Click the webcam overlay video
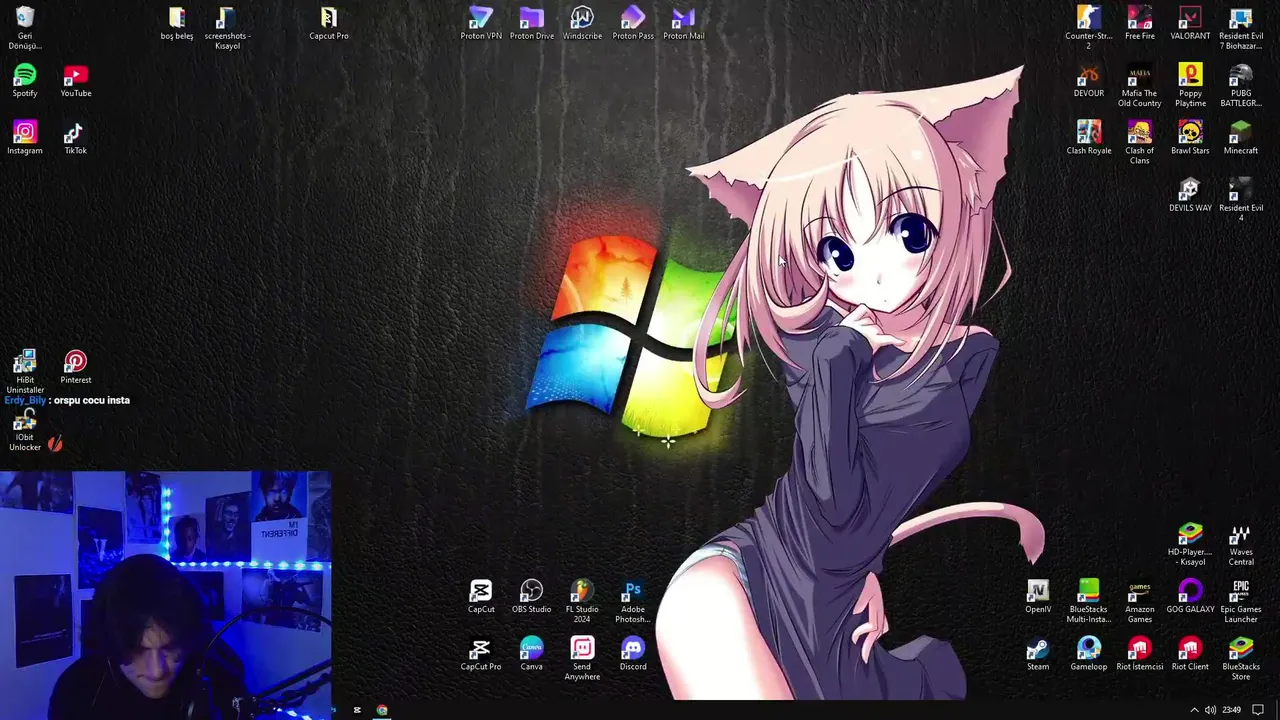 165,595
